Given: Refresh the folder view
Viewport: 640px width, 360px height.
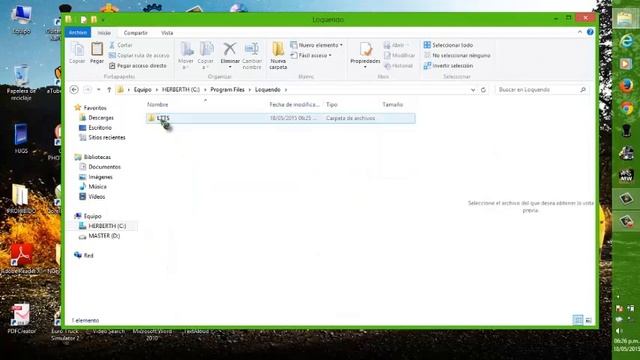Looking at the screenshot, I should pos(483,90).
